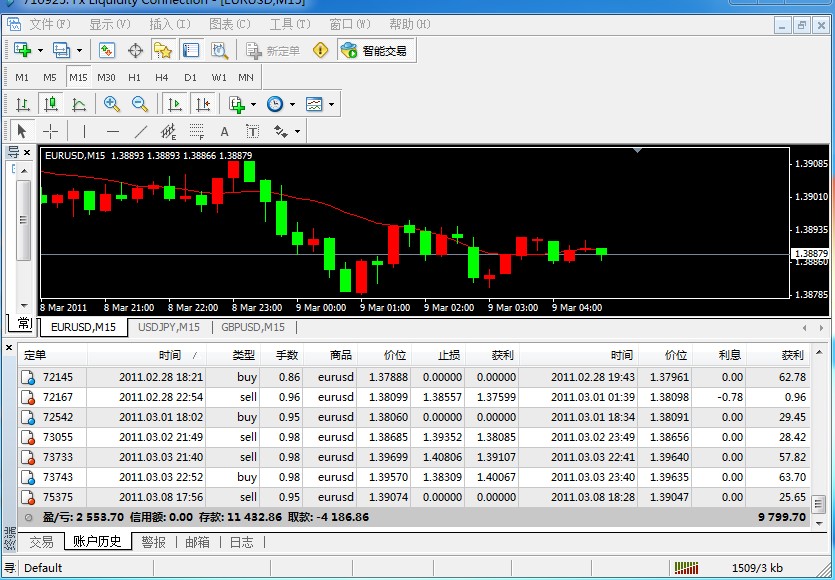Viewport: 835px width, 580px height.
Task: Switch to the GBPUSD,M15 chart tab
Action: (253, 327)
